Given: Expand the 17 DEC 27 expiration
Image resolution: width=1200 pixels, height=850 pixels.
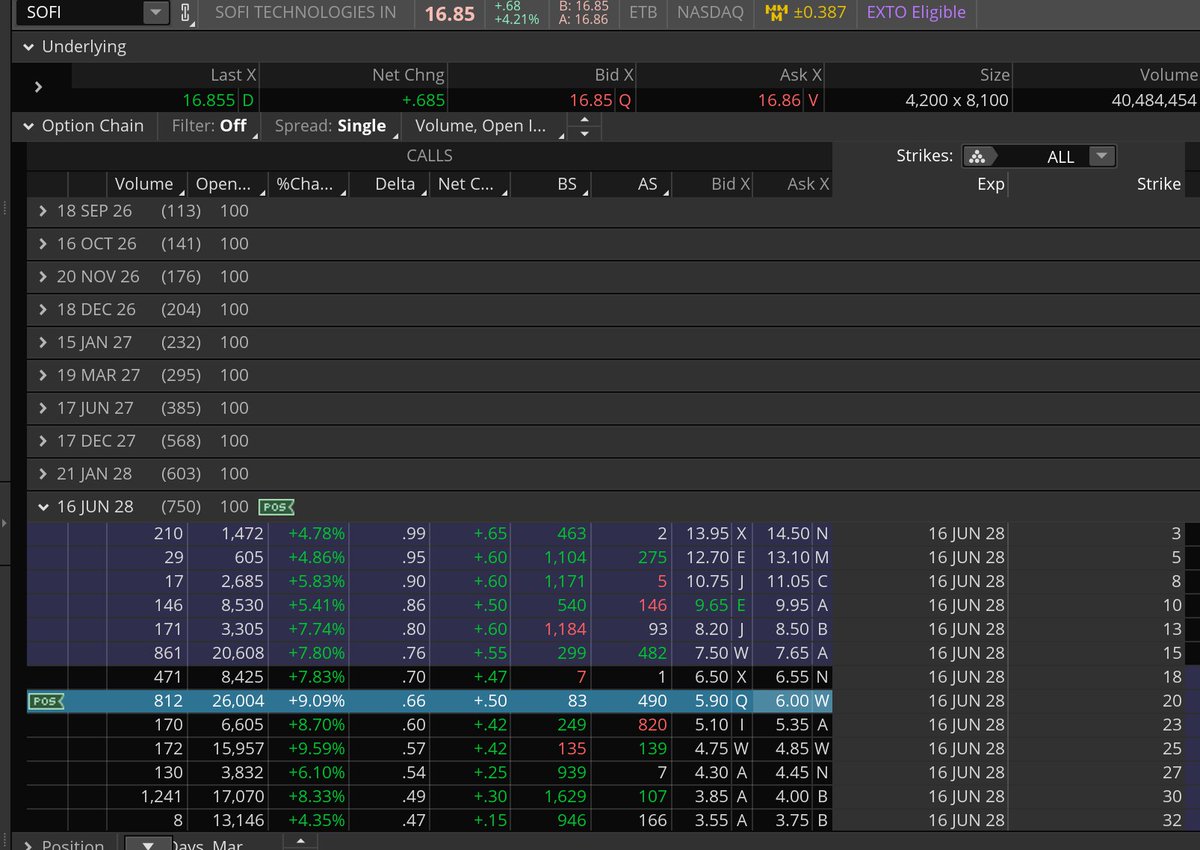Looking at the screenshot, I should tap(42, 441).
